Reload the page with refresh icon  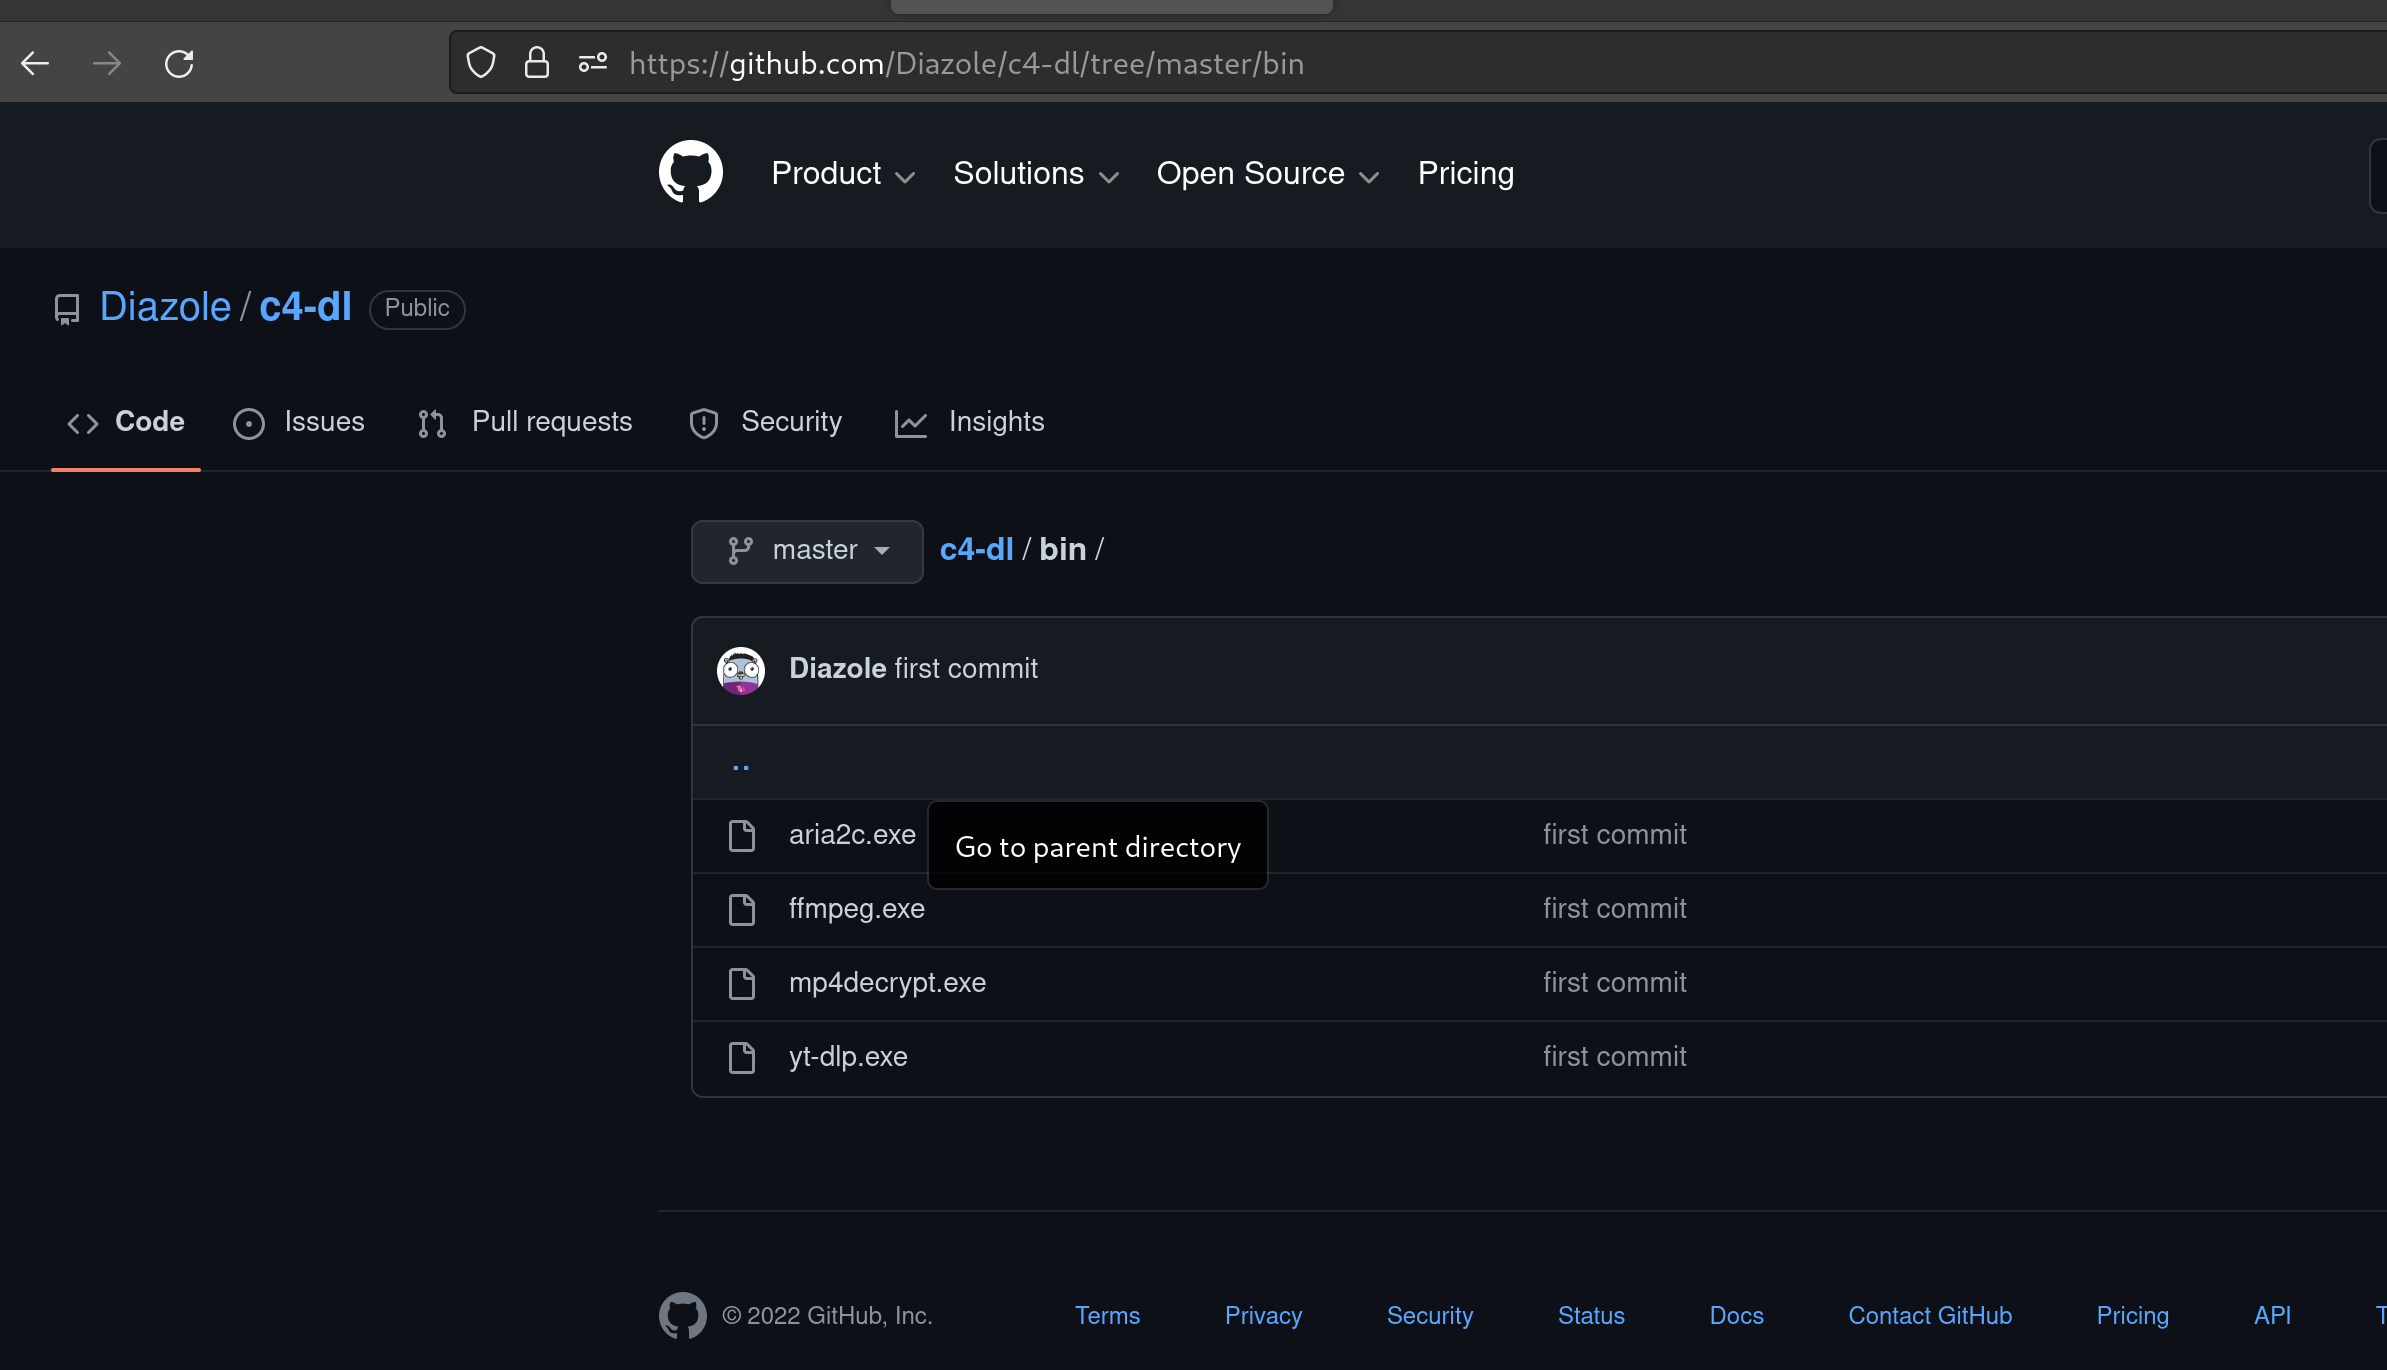179,64
